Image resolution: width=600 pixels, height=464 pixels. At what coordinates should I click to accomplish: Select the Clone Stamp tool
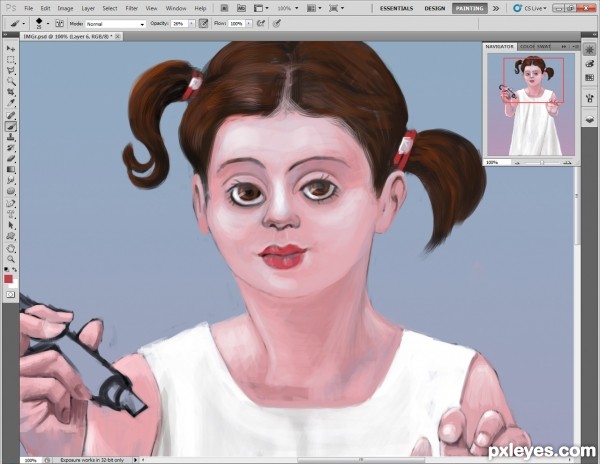[x=11, y=137]
